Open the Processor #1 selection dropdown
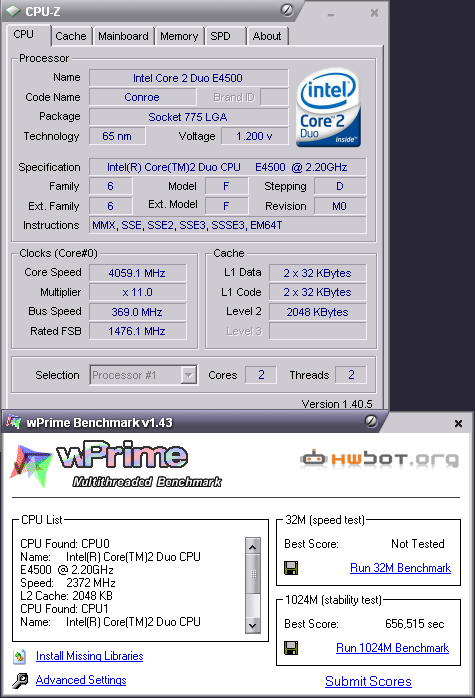Screen dimensions: 475x698 [x=189, y=375]
